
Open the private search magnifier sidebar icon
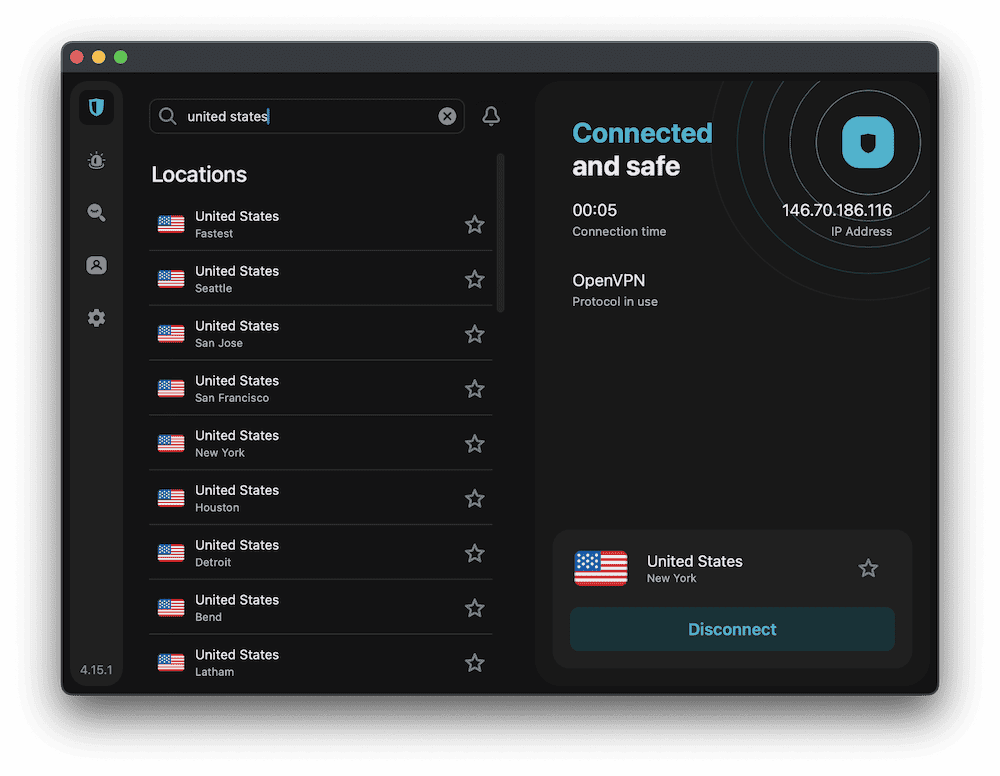pyautogui.click(x=96, y=212)
